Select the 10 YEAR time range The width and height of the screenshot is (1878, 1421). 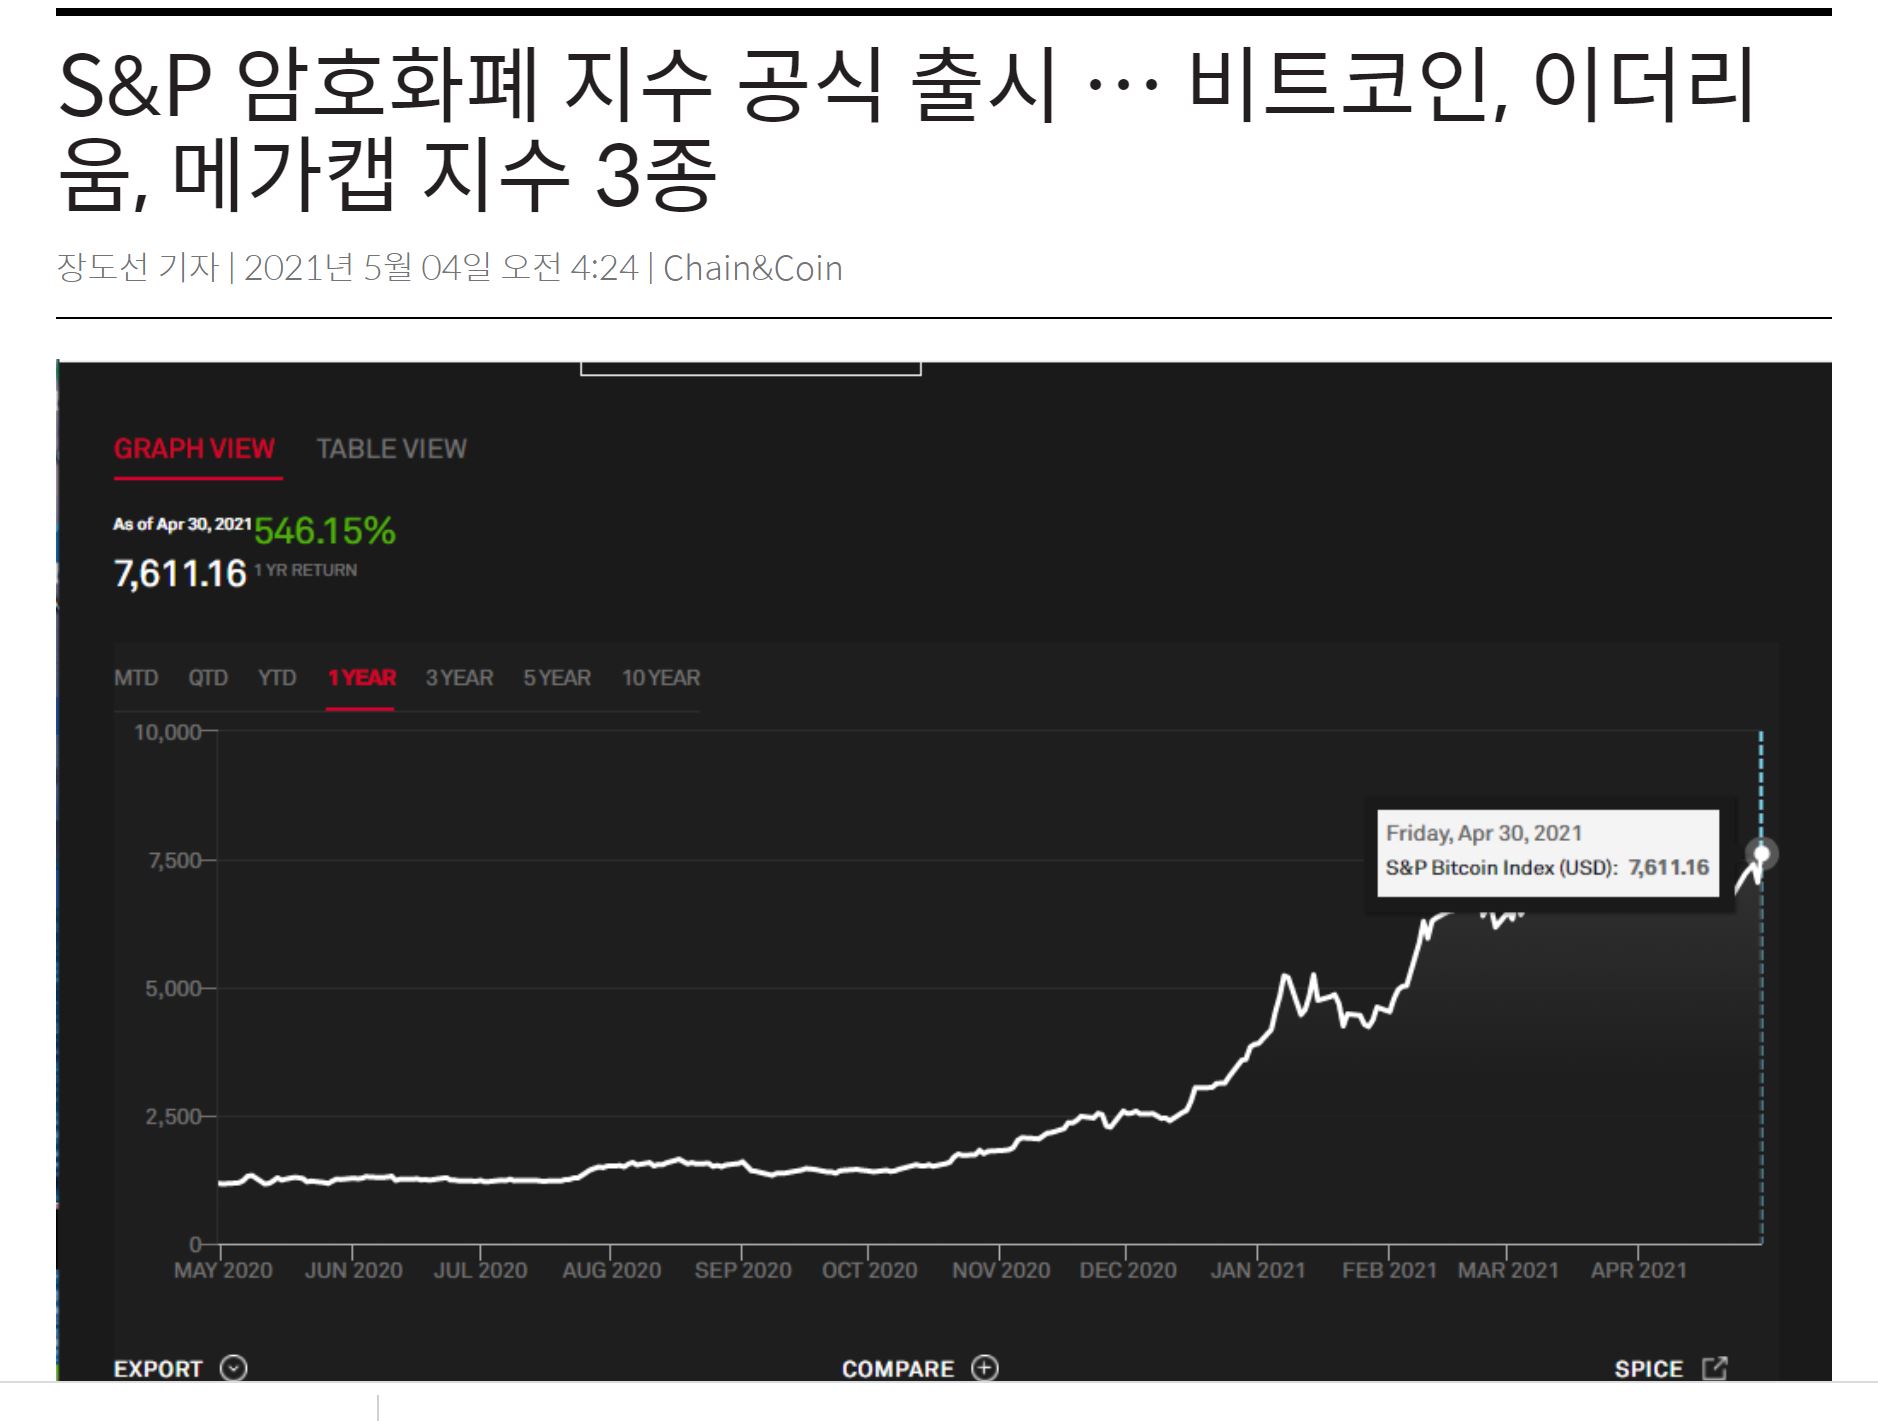[x=660, y=678]
